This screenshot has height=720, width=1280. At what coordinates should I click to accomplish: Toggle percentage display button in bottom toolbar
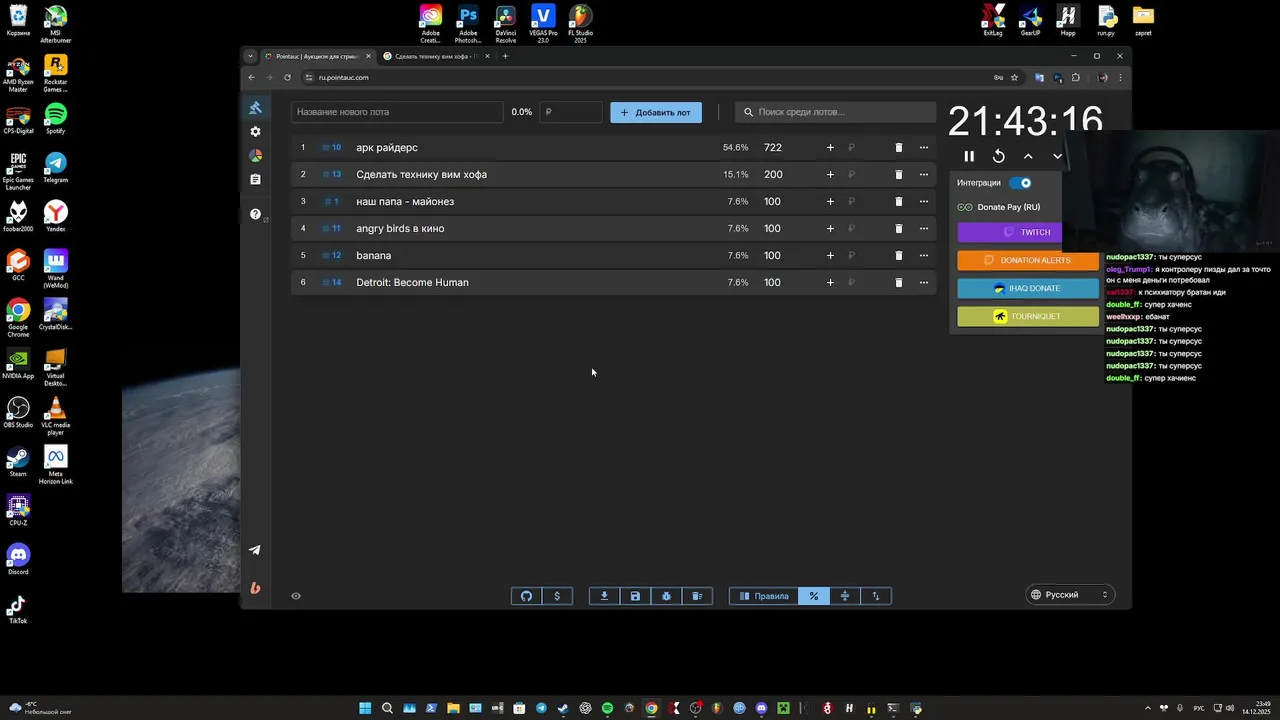coord(814,596)
